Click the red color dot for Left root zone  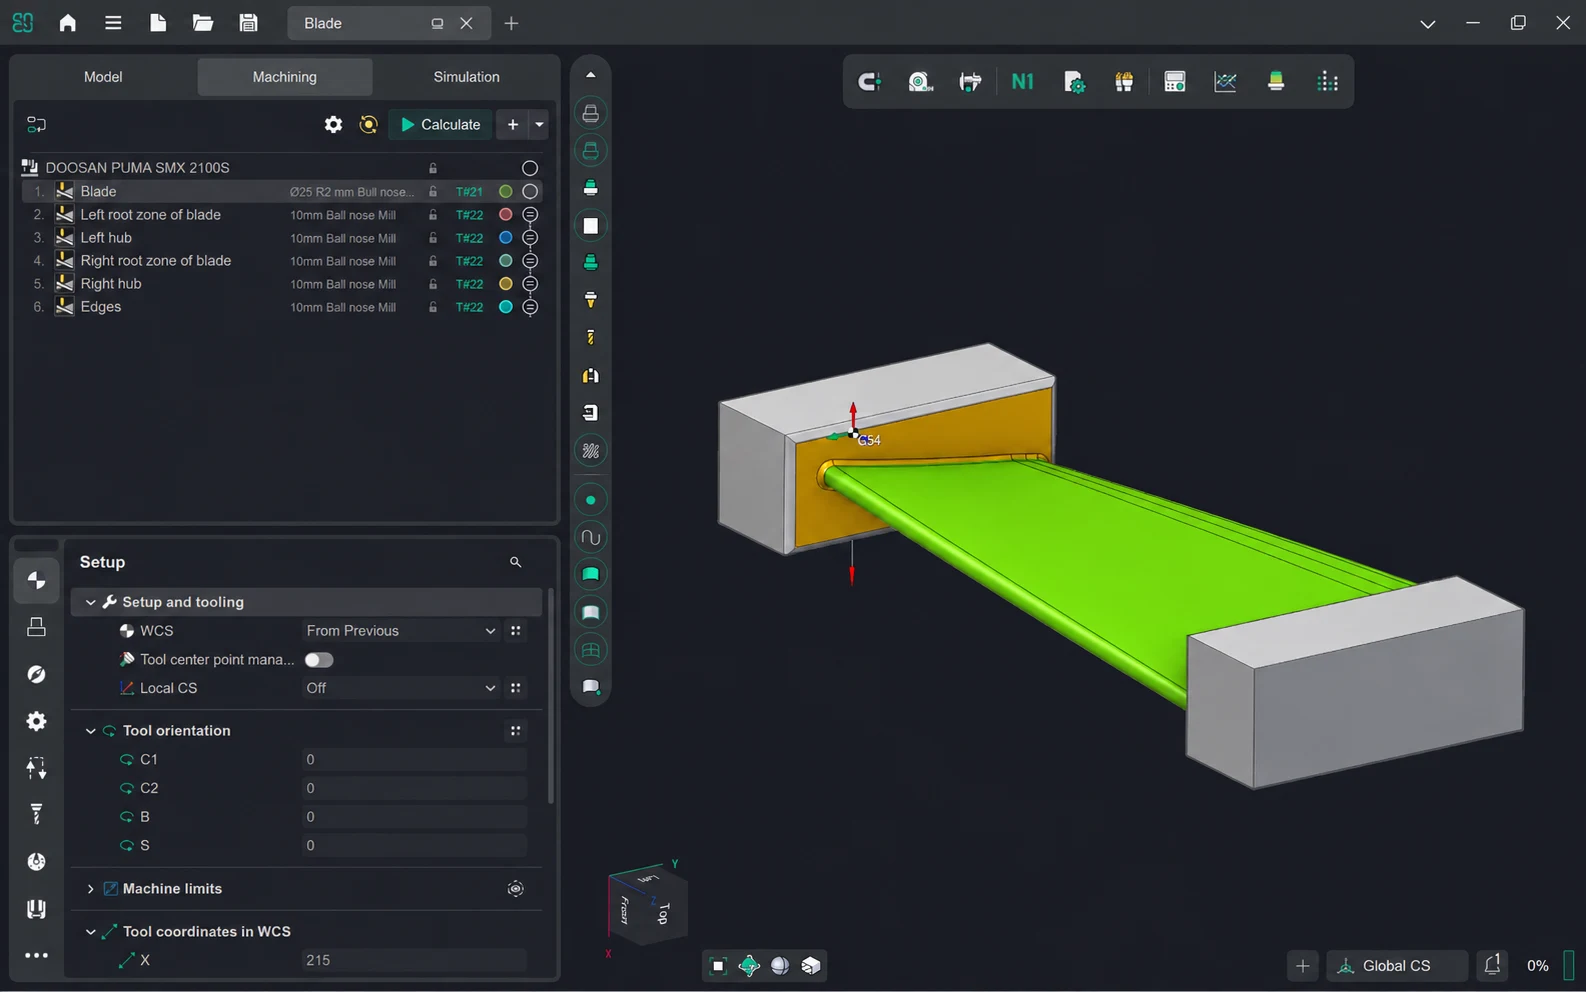506,215
